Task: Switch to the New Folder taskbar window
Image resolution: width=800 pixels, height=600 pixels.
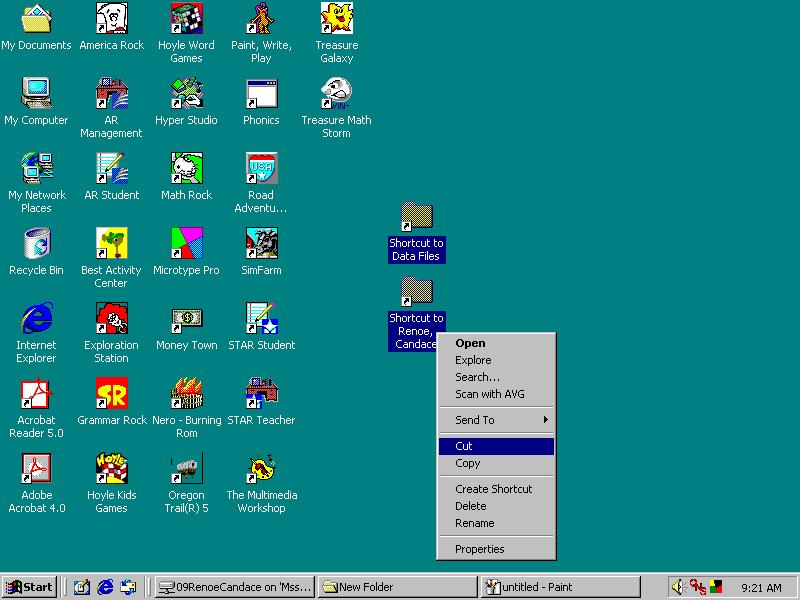Action: pos(397,587)
